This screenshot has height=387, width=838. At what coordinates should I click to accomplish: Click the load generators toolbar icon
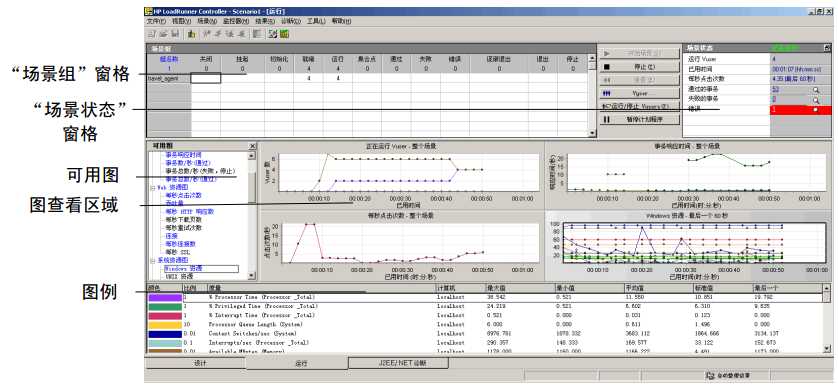click(x=192, y=34)
